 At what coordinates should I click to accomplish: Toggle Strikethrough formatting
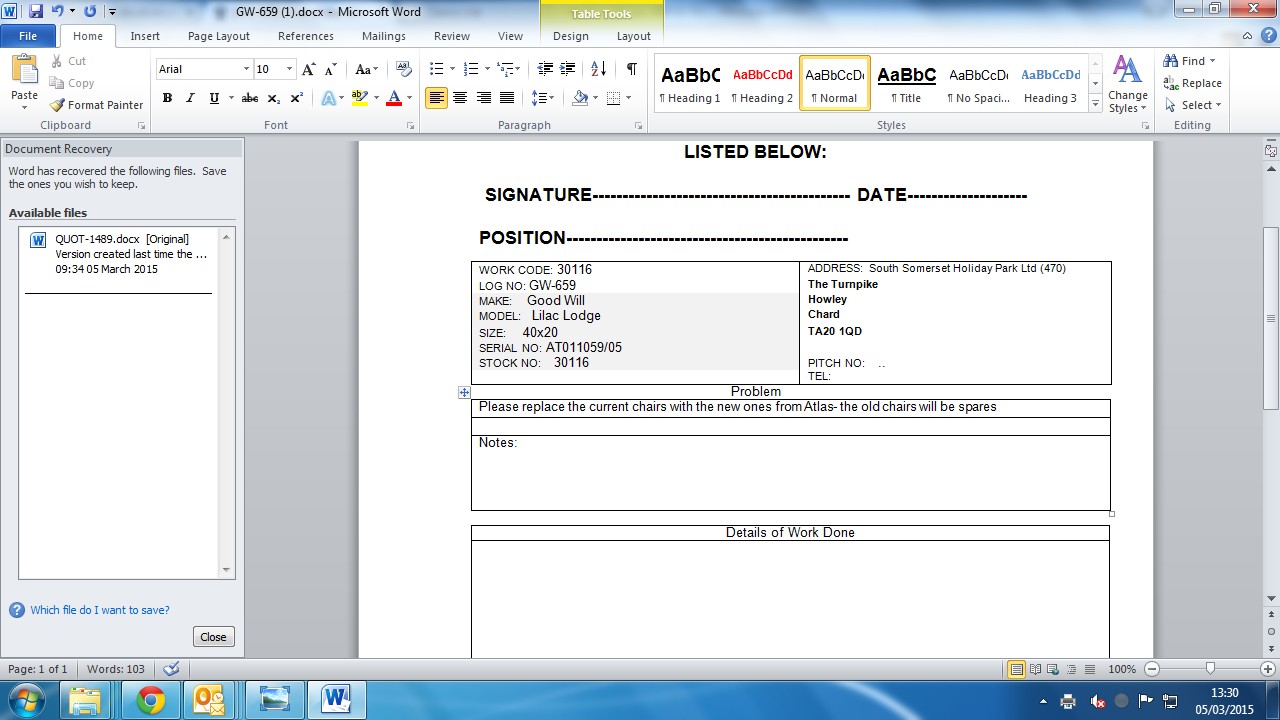tap(250, 98)
